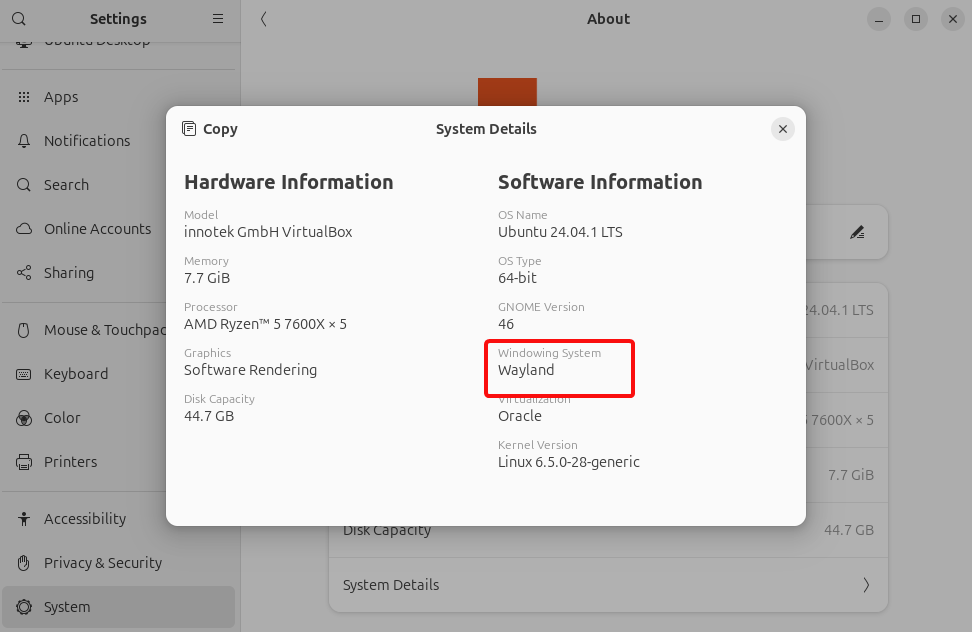Viewport: 972px width, 632px height.
Task: Open Accessibility settings
Action: [x=118, y=519]
